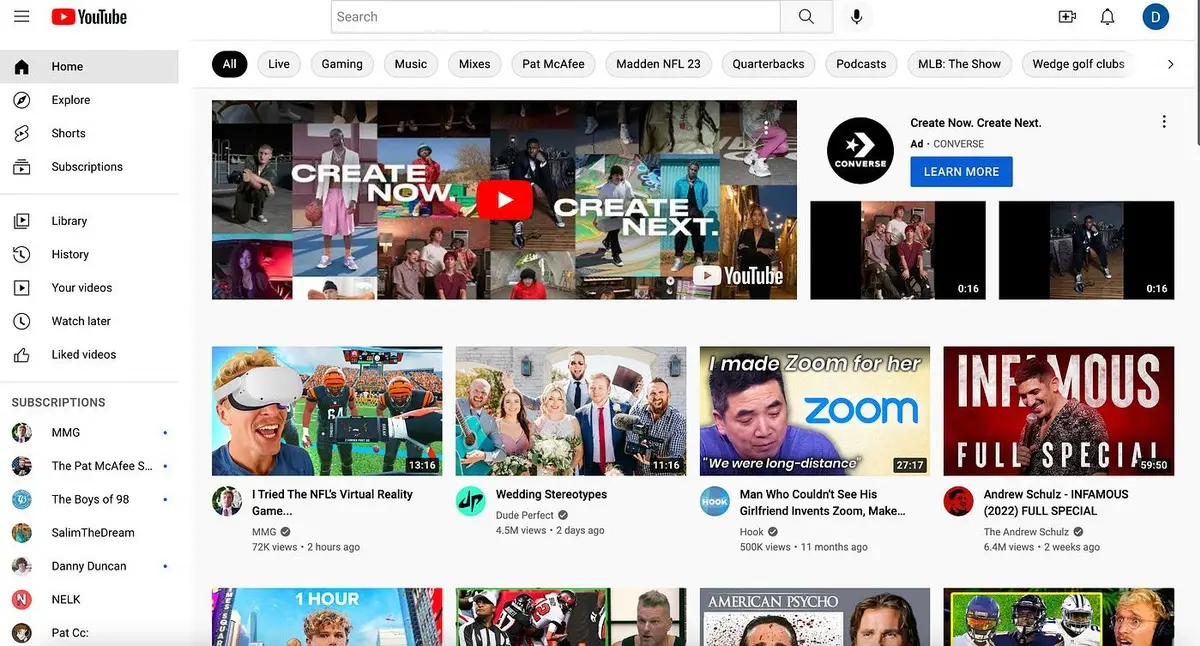Open Andrew Schulz INFAMOUS video title

click(1056, 503)
